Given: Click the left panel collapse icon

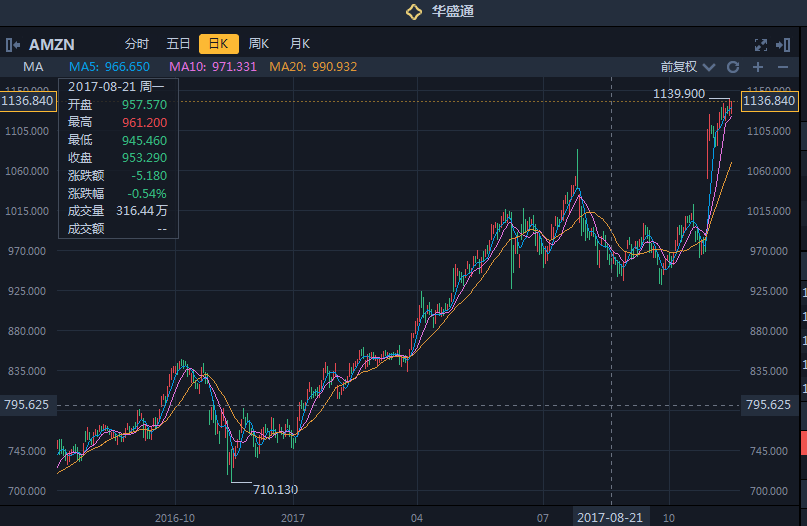Looking at the screenshot, I should tap(13, 44).
